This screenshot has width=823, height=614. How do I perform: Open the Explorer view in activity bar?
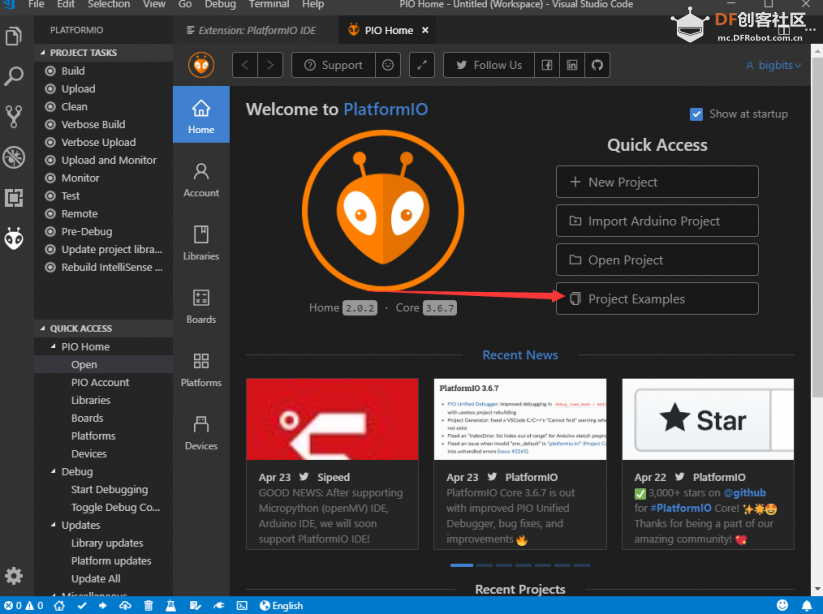pyautogui.click(x=14, y=36)
